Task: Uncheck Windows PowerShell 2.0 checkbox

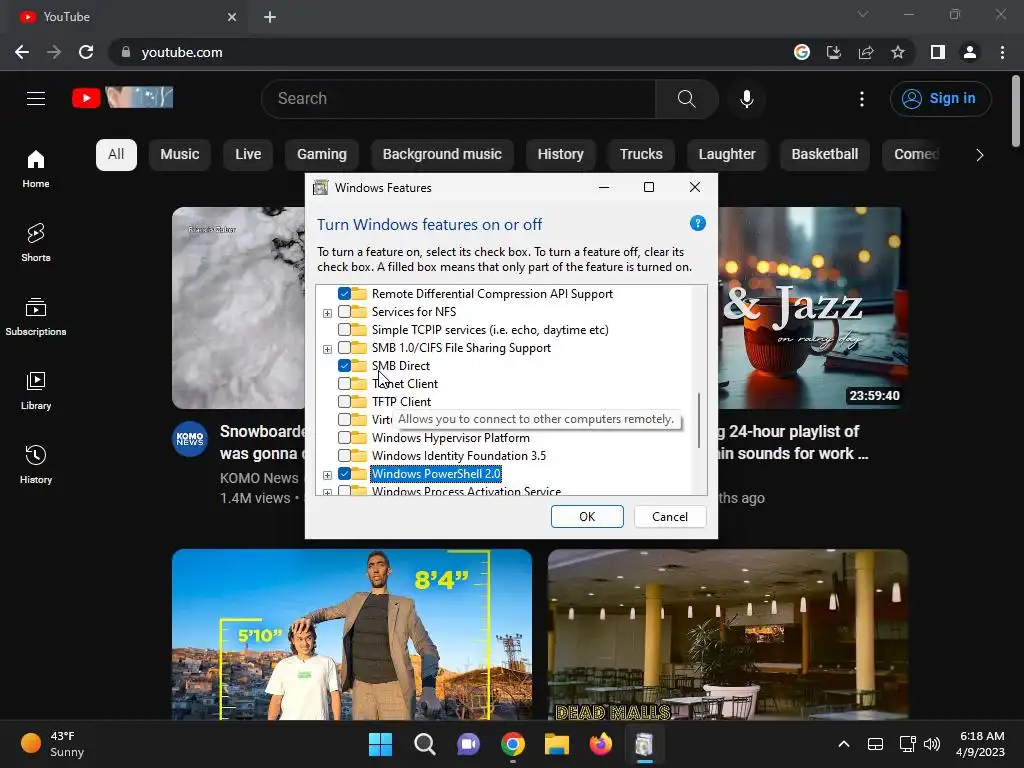Action: [x=344, y=473]
